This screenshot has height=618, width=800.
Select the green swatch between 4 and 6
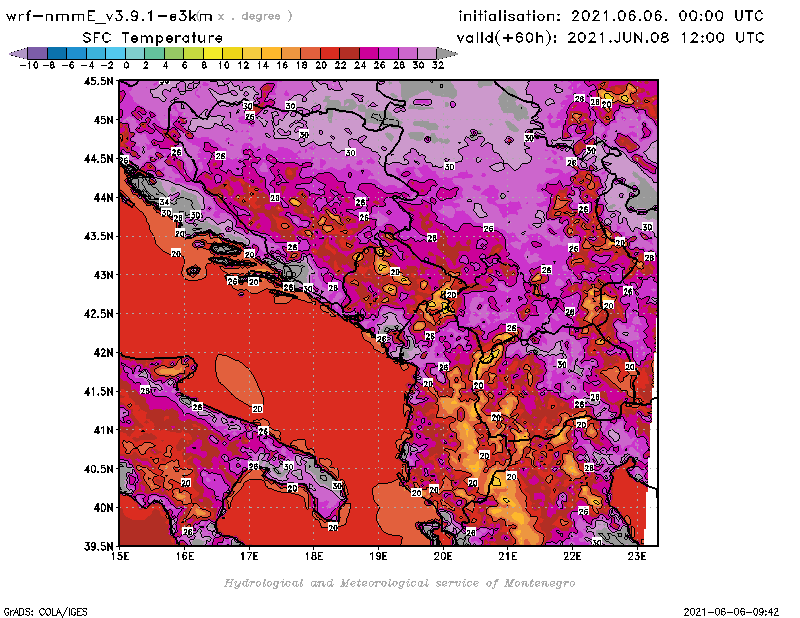pyautogui.click(x=174, y=53)
